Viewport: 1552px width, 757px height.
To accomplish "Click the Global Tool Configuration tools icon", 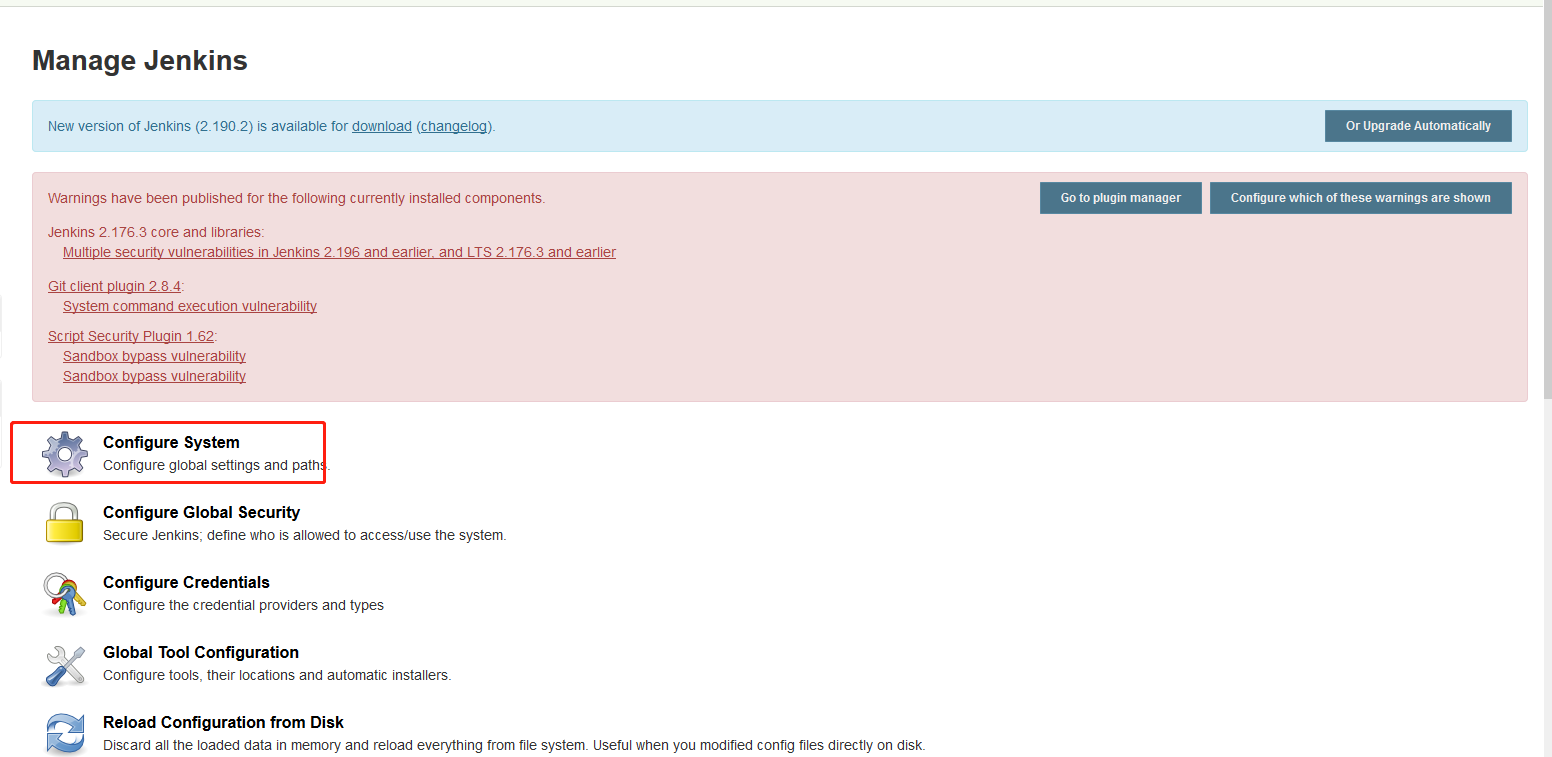I will click(65, 664).
